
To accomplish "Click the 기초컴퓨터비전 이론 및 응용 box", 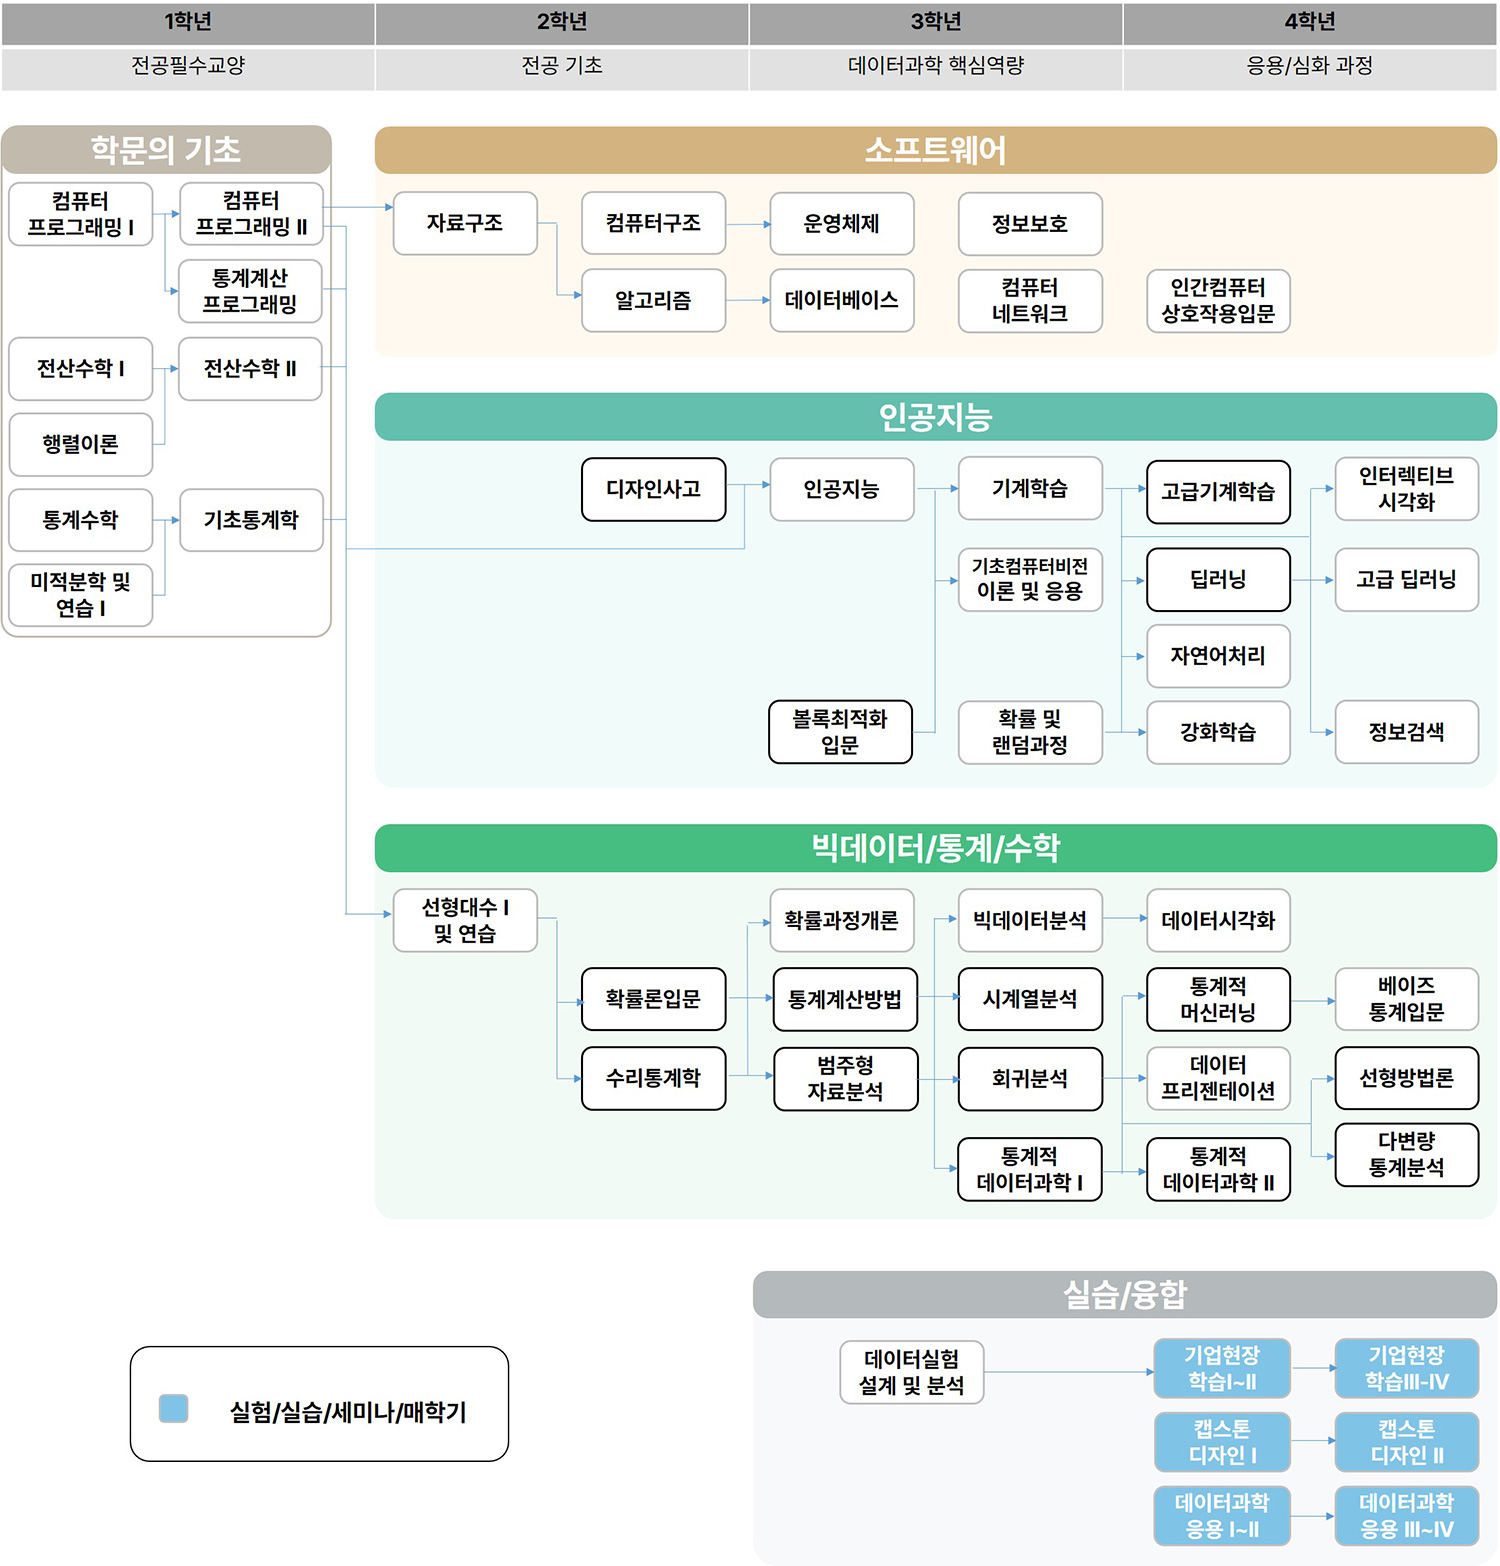I will 1030,579.
